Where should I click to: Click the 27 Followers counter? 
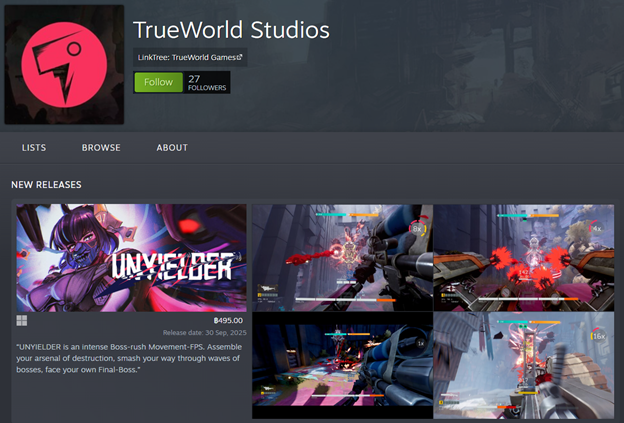207,83
